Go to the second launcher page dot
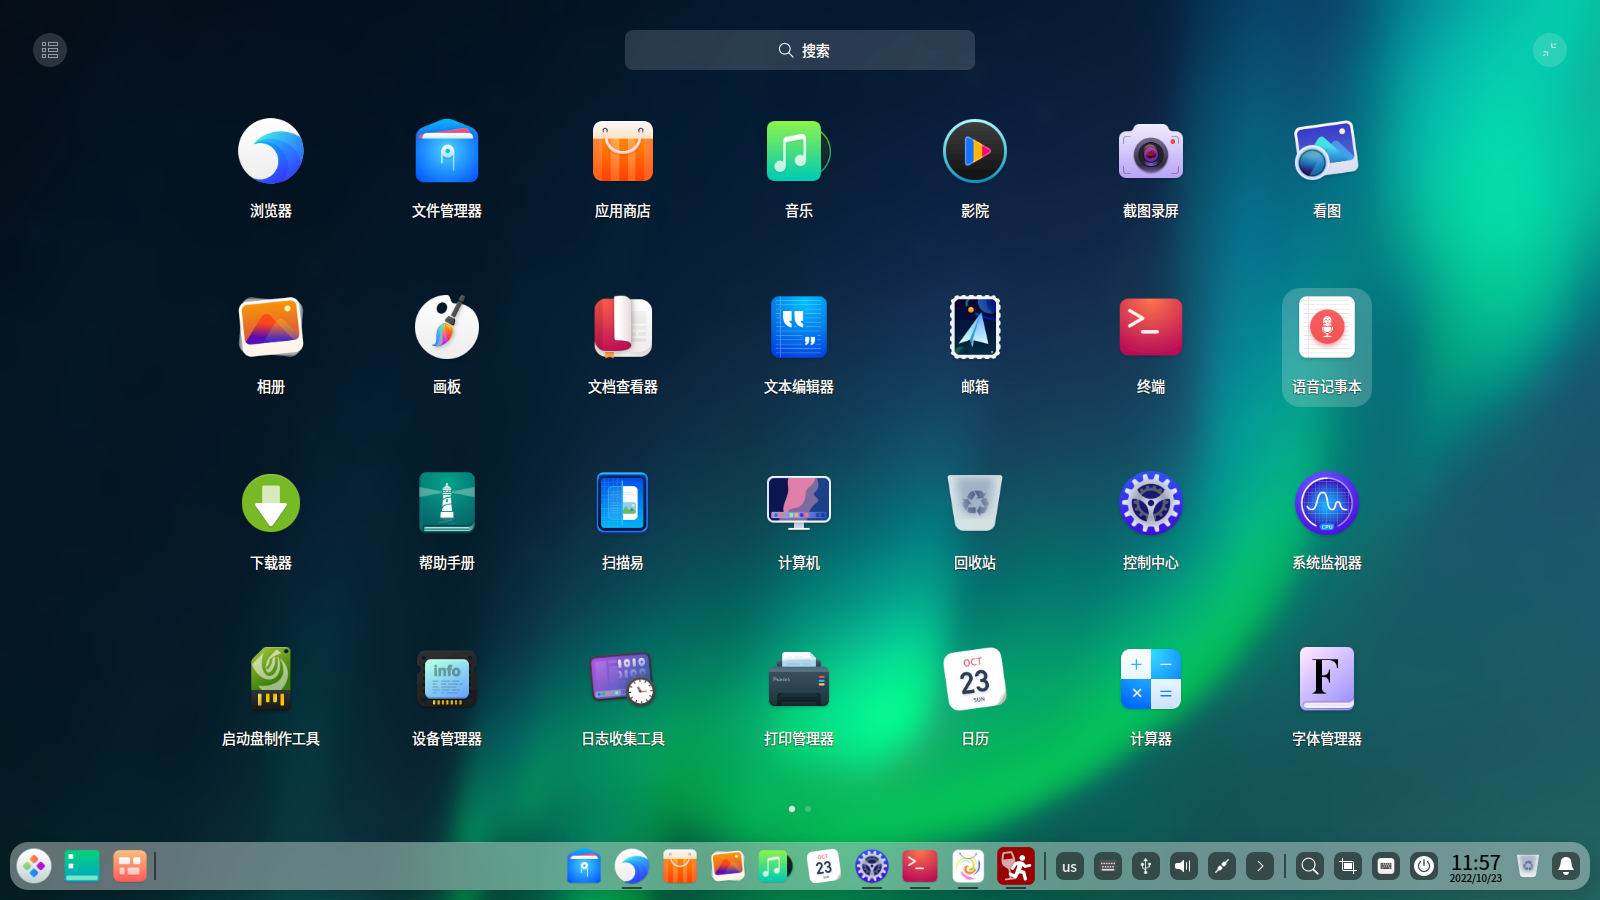The height and width of the screenshot is (900, 1600). 808,809
